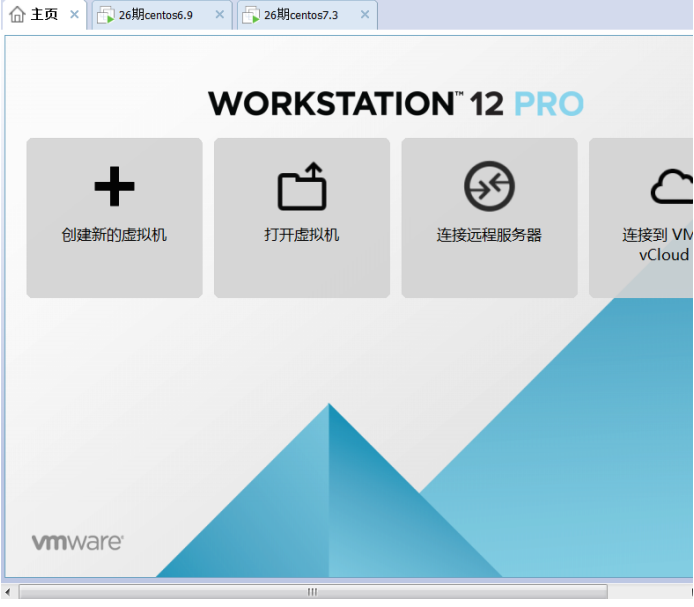
Task: Click the remote connection arrows icon
Action: point(489,186)
